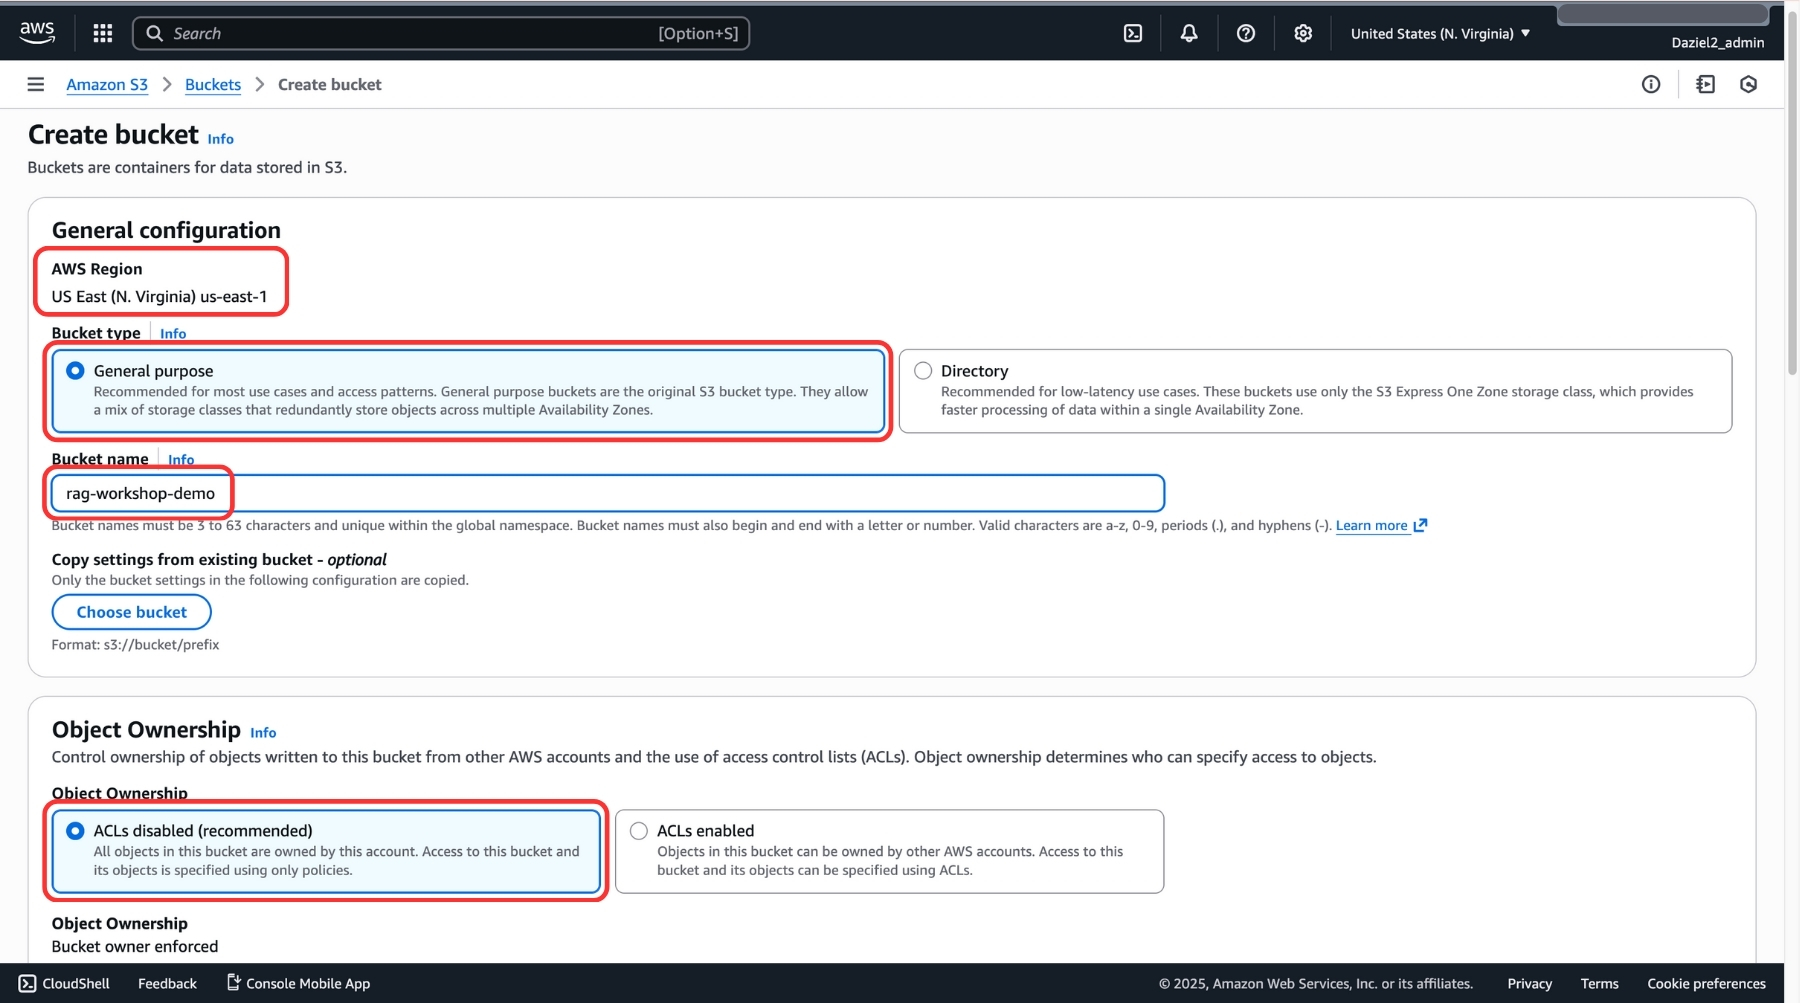
Task: Navigate to Buckets breadcrumb link
Action: click(212, 85)
